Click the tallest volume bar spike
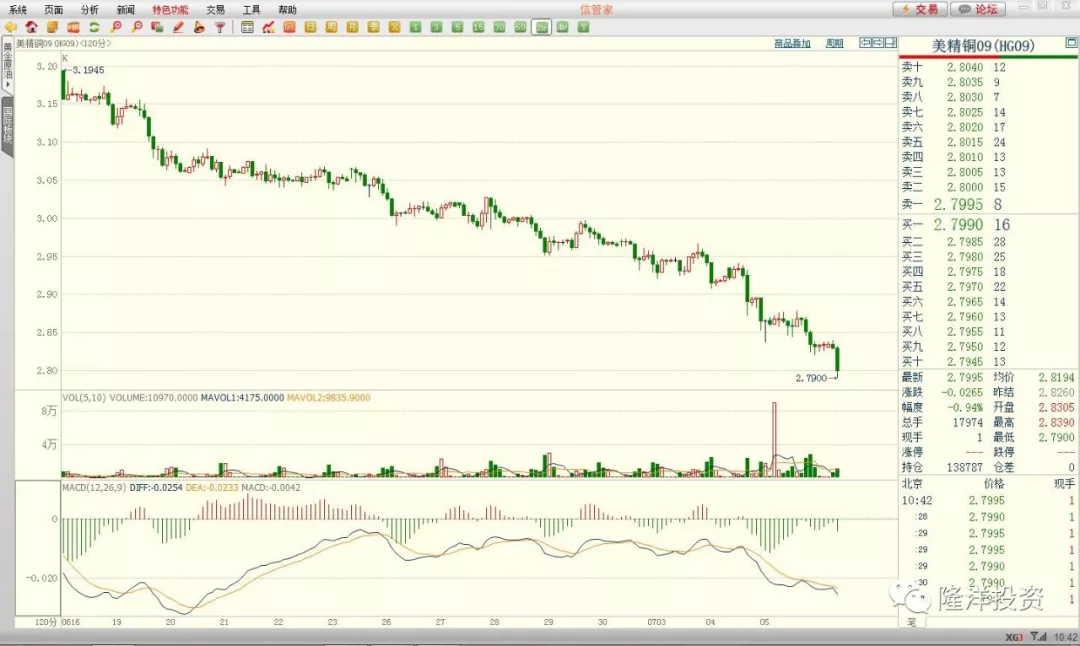Viewport: 1080px width, 646px height. tap(774, 439)
